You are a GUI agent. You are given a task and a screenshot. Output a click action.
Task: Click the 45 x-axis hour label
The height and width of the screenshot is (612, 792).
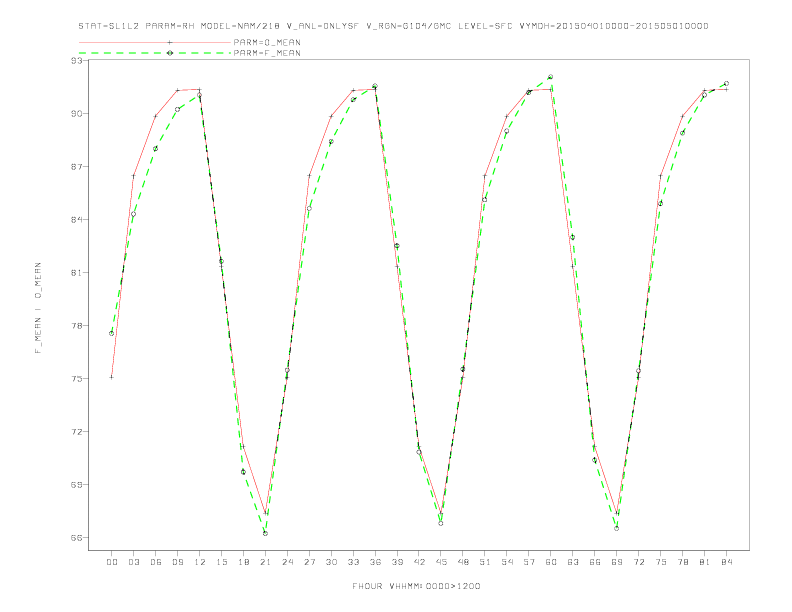pos(441,562)
